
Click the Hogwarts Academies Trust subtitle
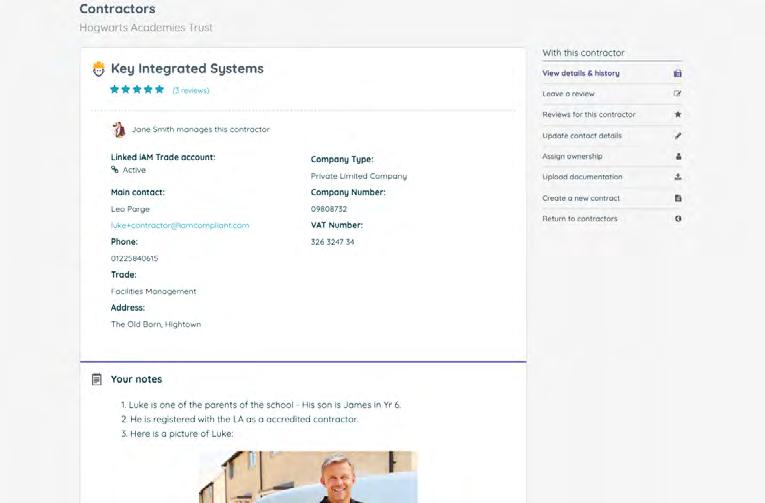tap(146, 28)
